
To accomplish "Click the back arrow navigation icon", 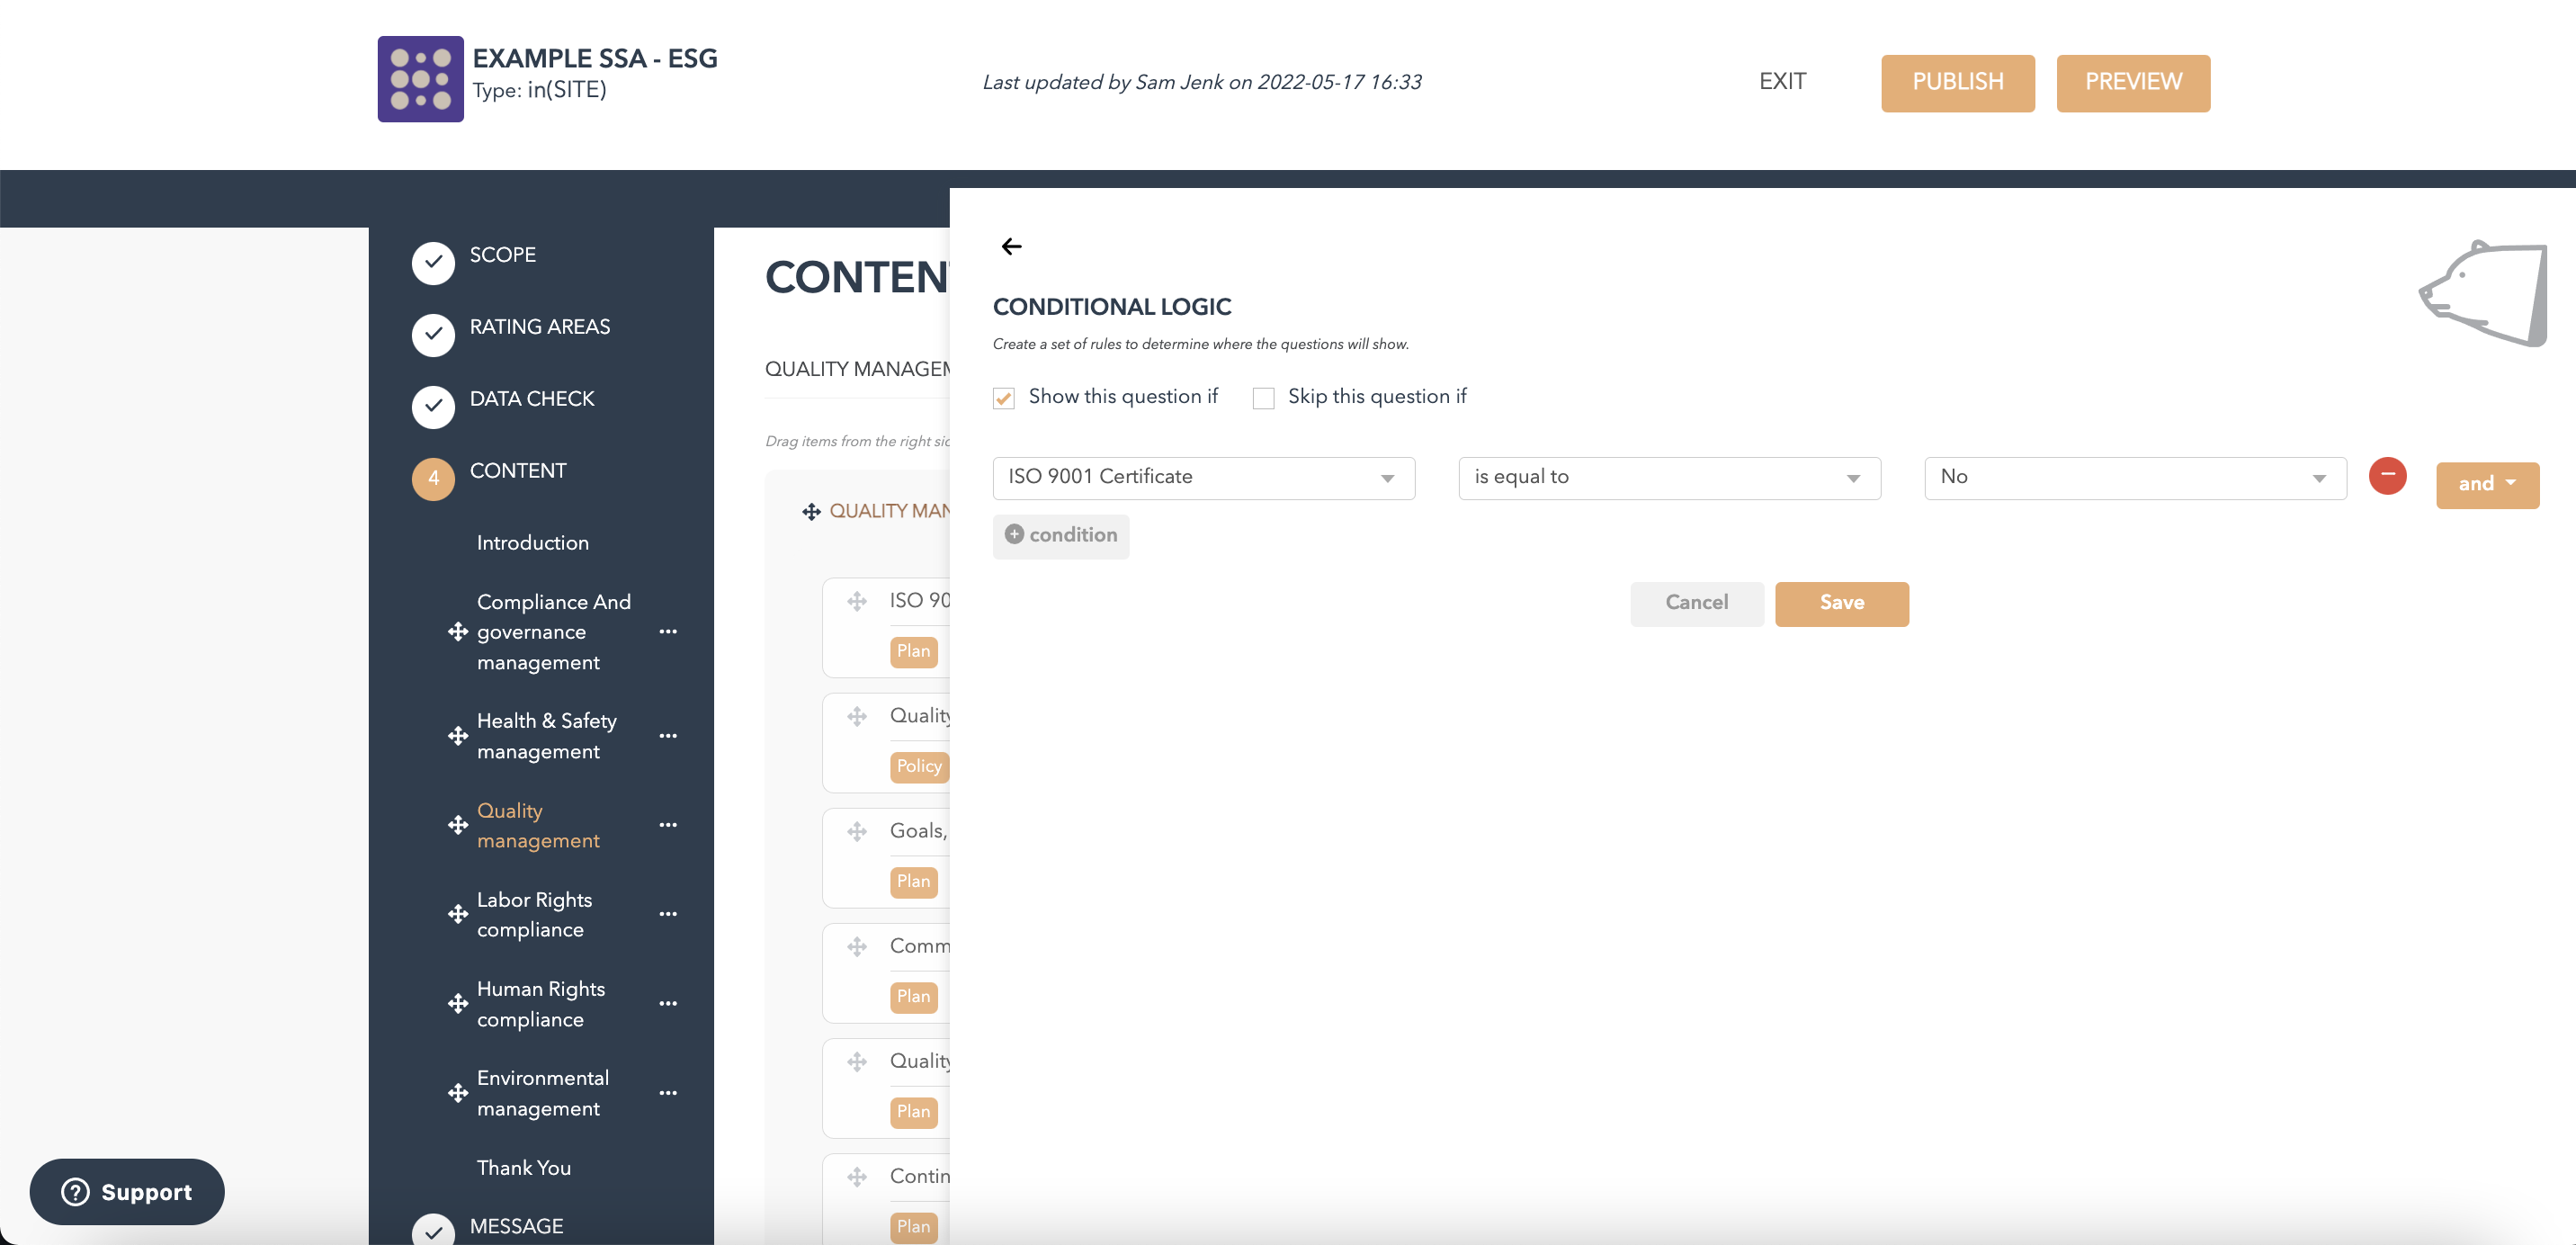I will (x=1015, y=245).
